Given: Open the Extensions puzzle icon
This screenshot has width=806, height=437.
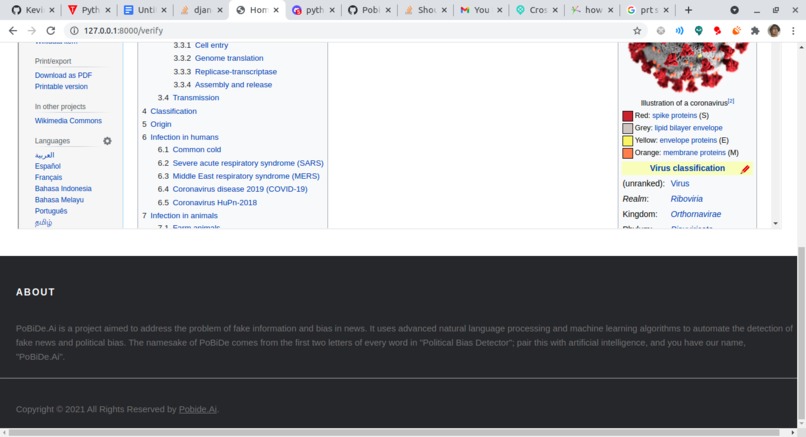Looking at the screenshot, I should 755,31.
